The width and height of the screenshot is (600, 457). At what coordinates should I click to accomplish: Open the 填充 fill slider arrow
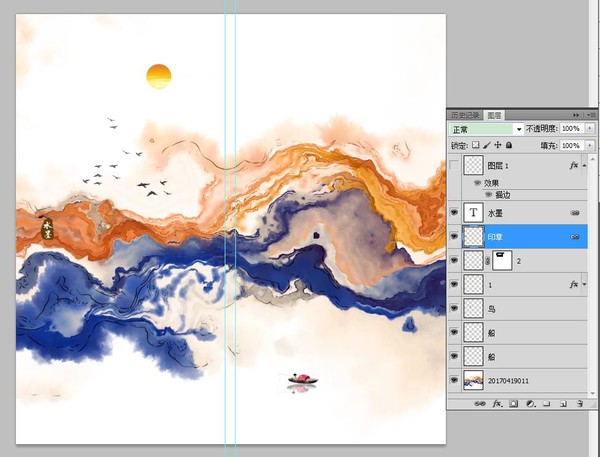coord(590,145)
